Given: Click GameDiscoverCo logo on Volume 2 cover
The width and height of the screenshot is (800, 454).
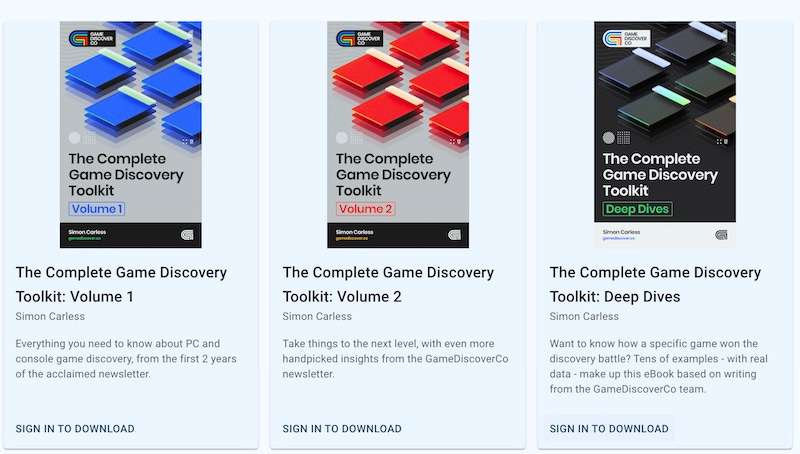Looking at the screenshot, I should pos(359,39).
